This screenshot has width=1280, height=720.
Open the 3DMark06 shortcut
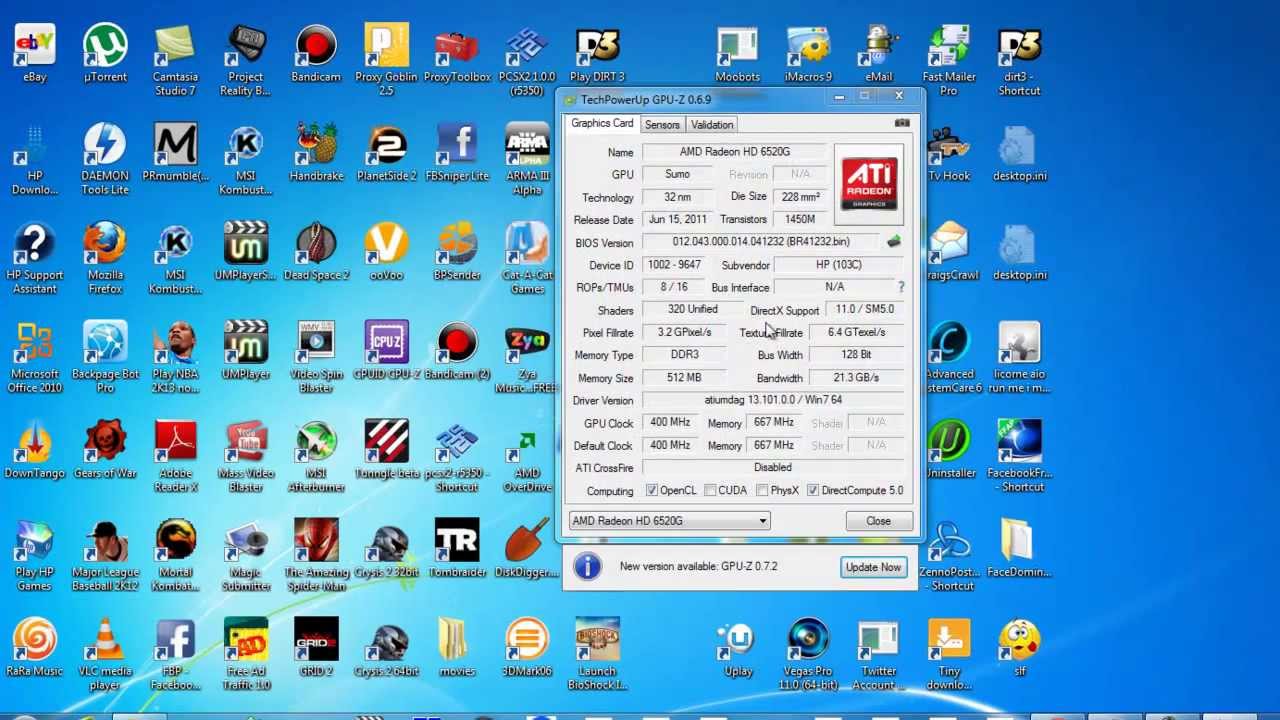[x=527, y=646]
